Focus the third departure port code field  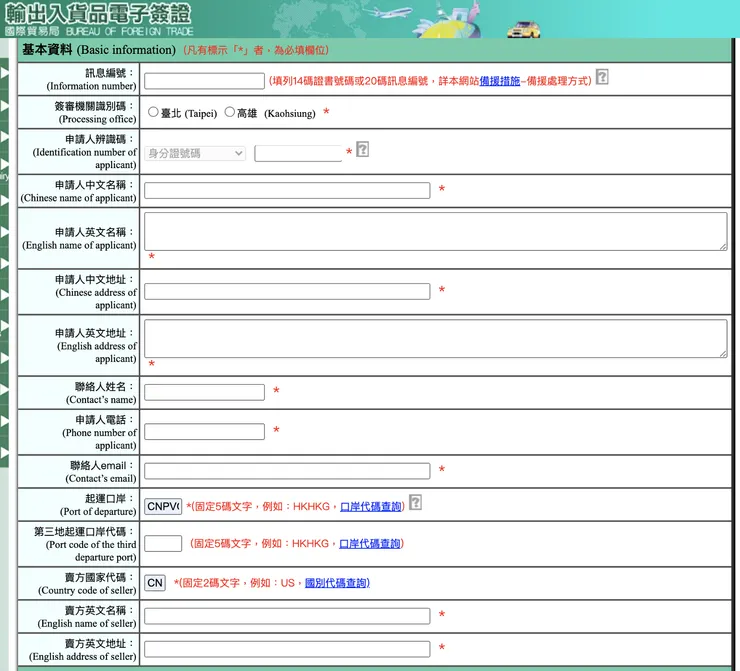click(163, 543)
